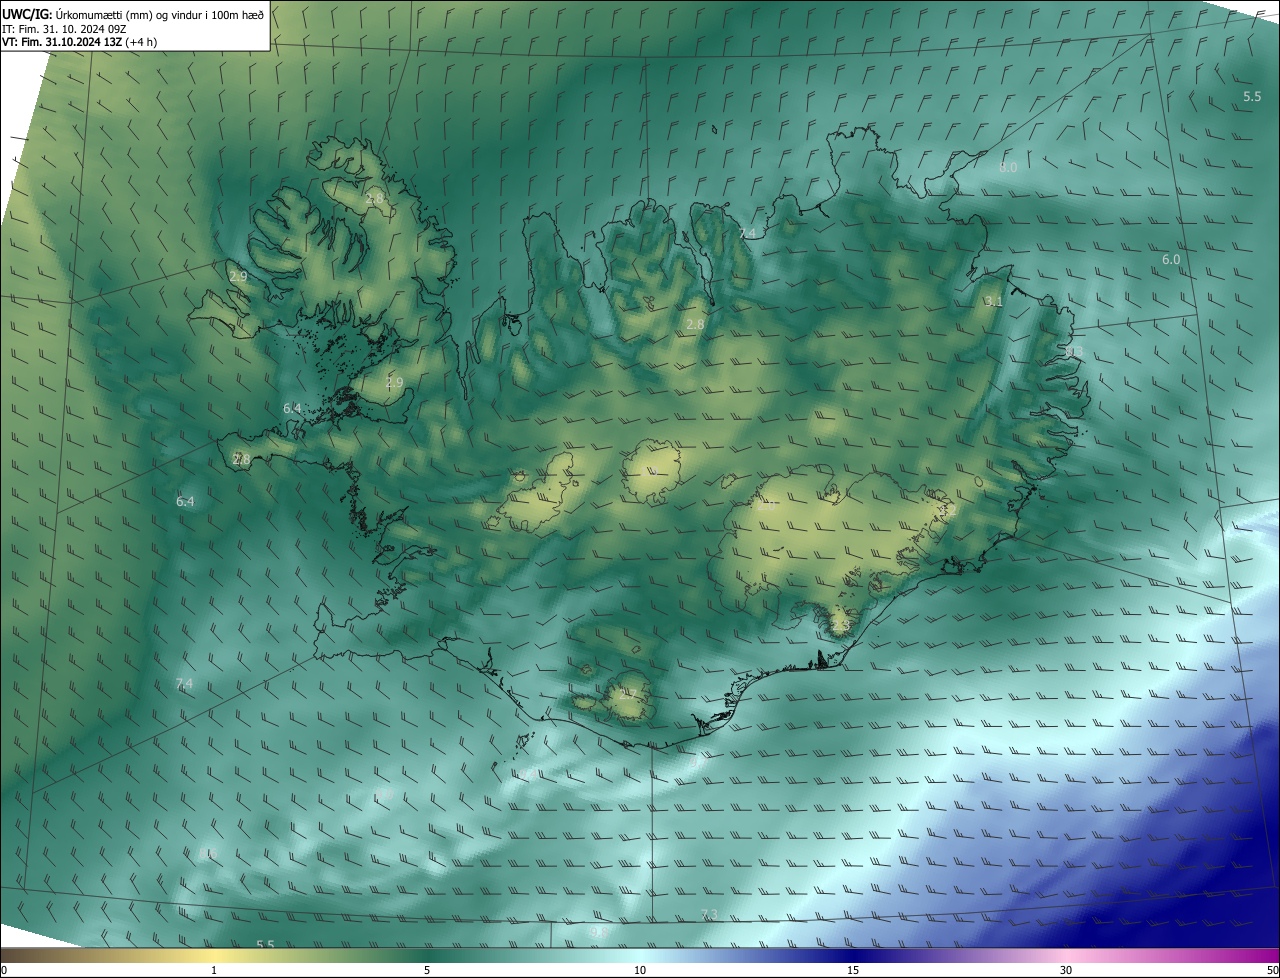Click the 6.0 value label on the map
The height and width of the screenshot is (978, 1280).
coord(1170,260)
